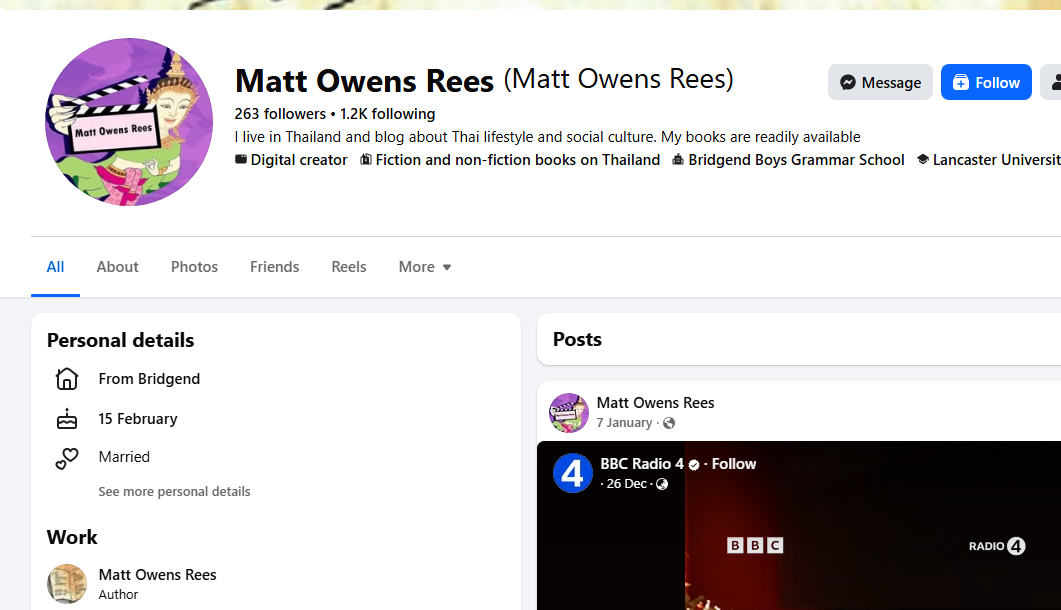1061x610 pixels.
Task: Click the Married status text
Action: coord(125,457)
